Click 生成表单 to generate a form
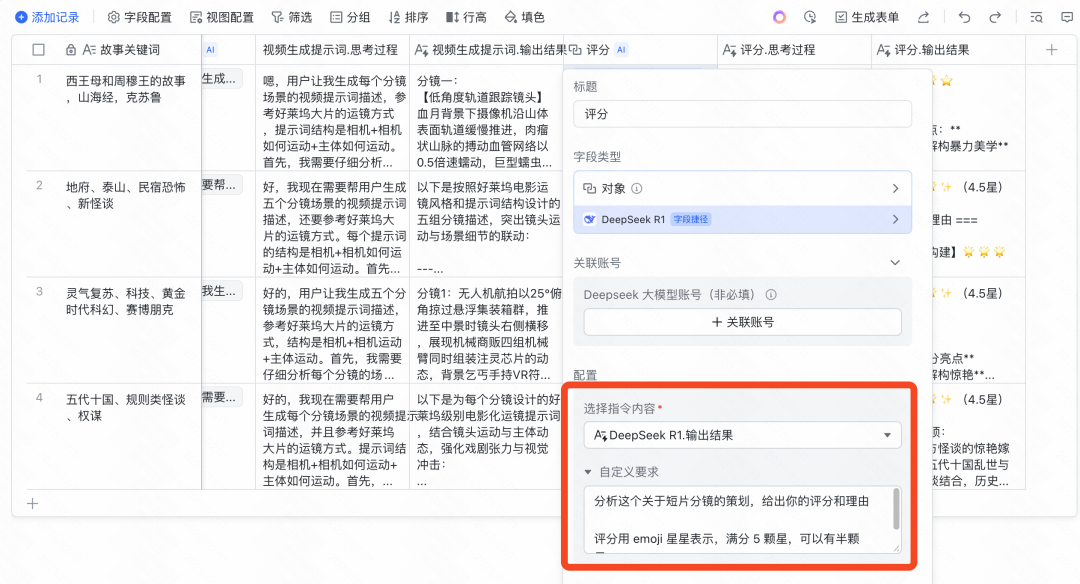Screen dimensions: 1080x584 tap(867, 17)
